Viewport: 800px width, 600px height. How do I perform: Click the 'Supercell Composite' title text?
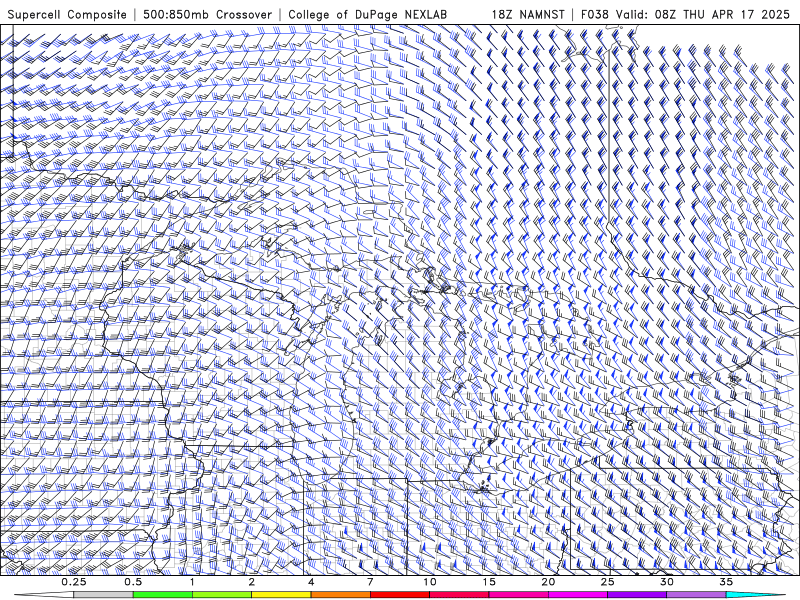coord(67,15)
